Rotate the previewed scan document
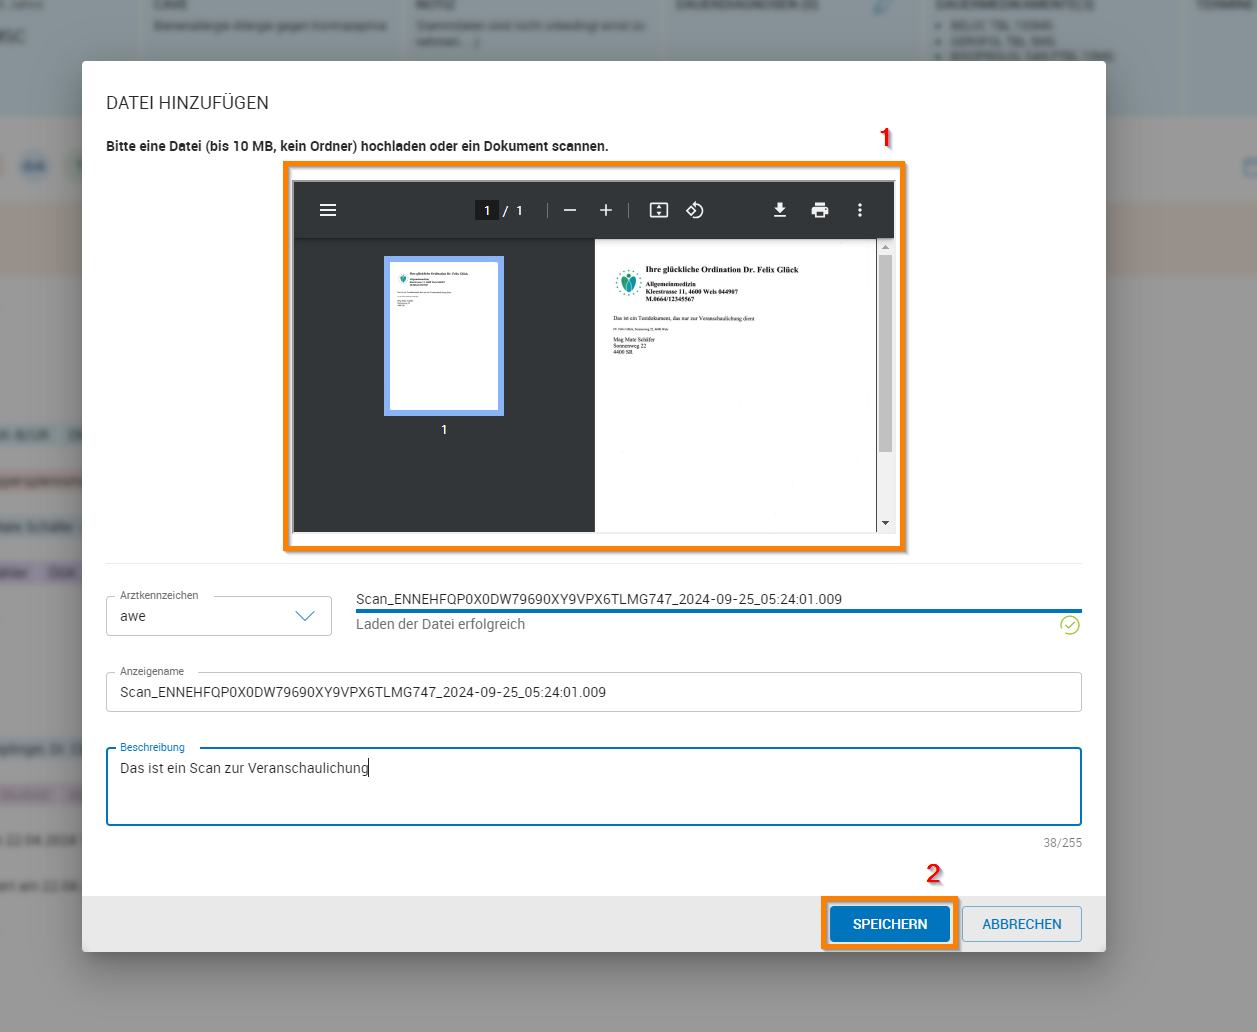1257x1032 pixels. click(694, 210)
